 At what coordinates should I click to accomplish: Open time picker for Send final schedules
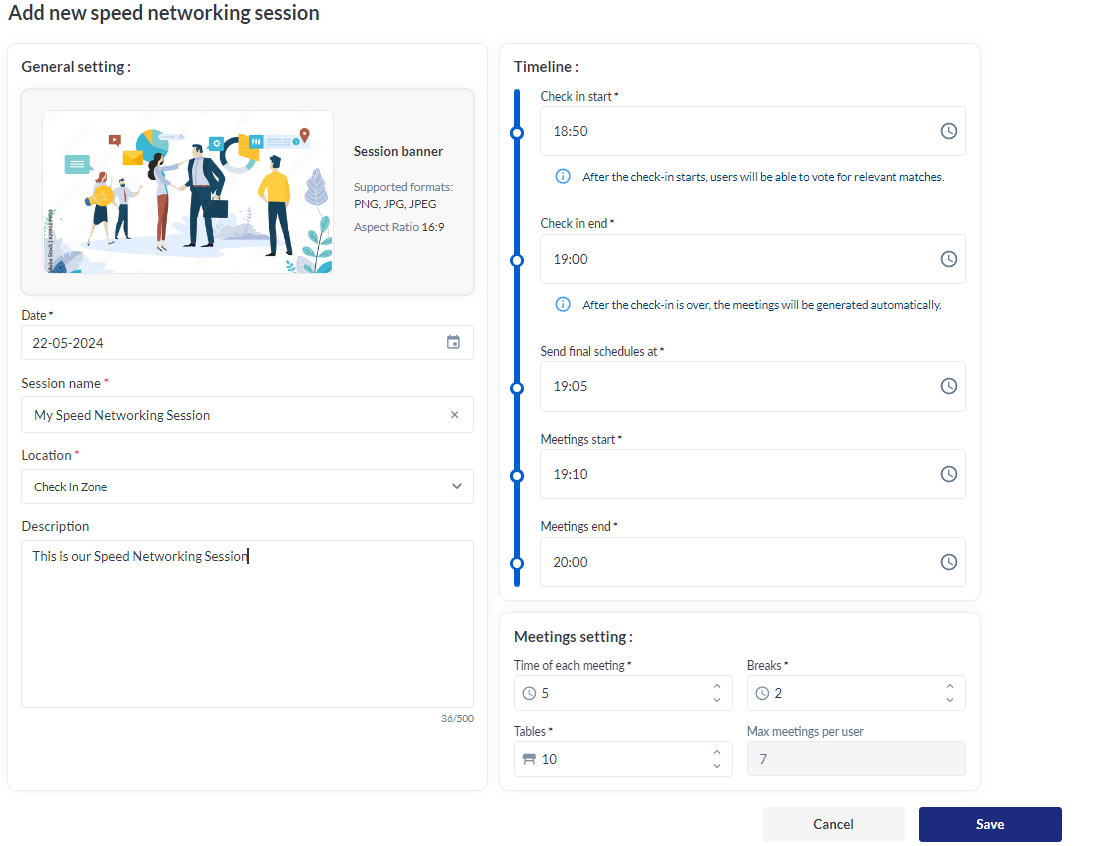pos(948,386)
